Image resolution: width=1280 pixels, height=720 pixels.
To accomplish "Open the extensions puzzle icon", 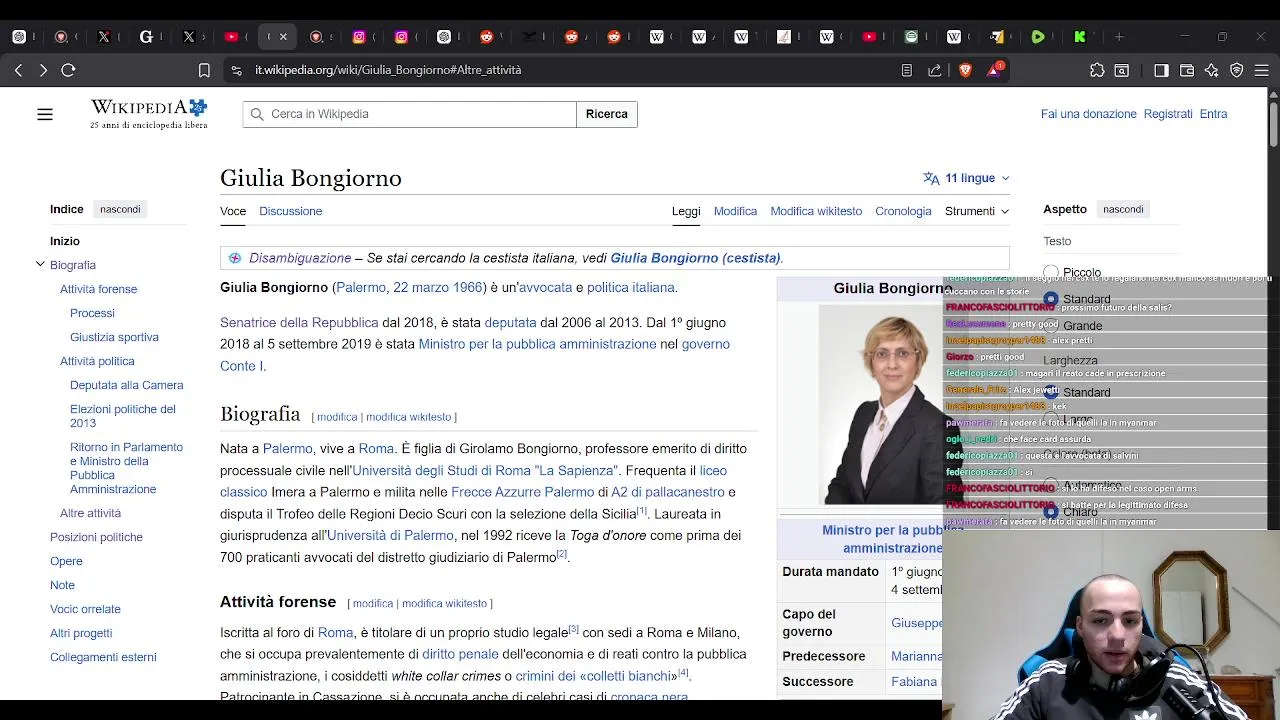I will pos(1097,70).
